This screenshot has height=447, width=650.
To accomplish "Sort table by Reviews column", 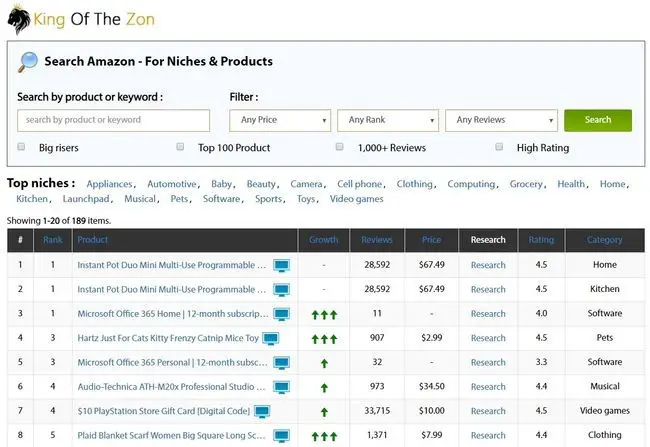I will coord(376,240).
